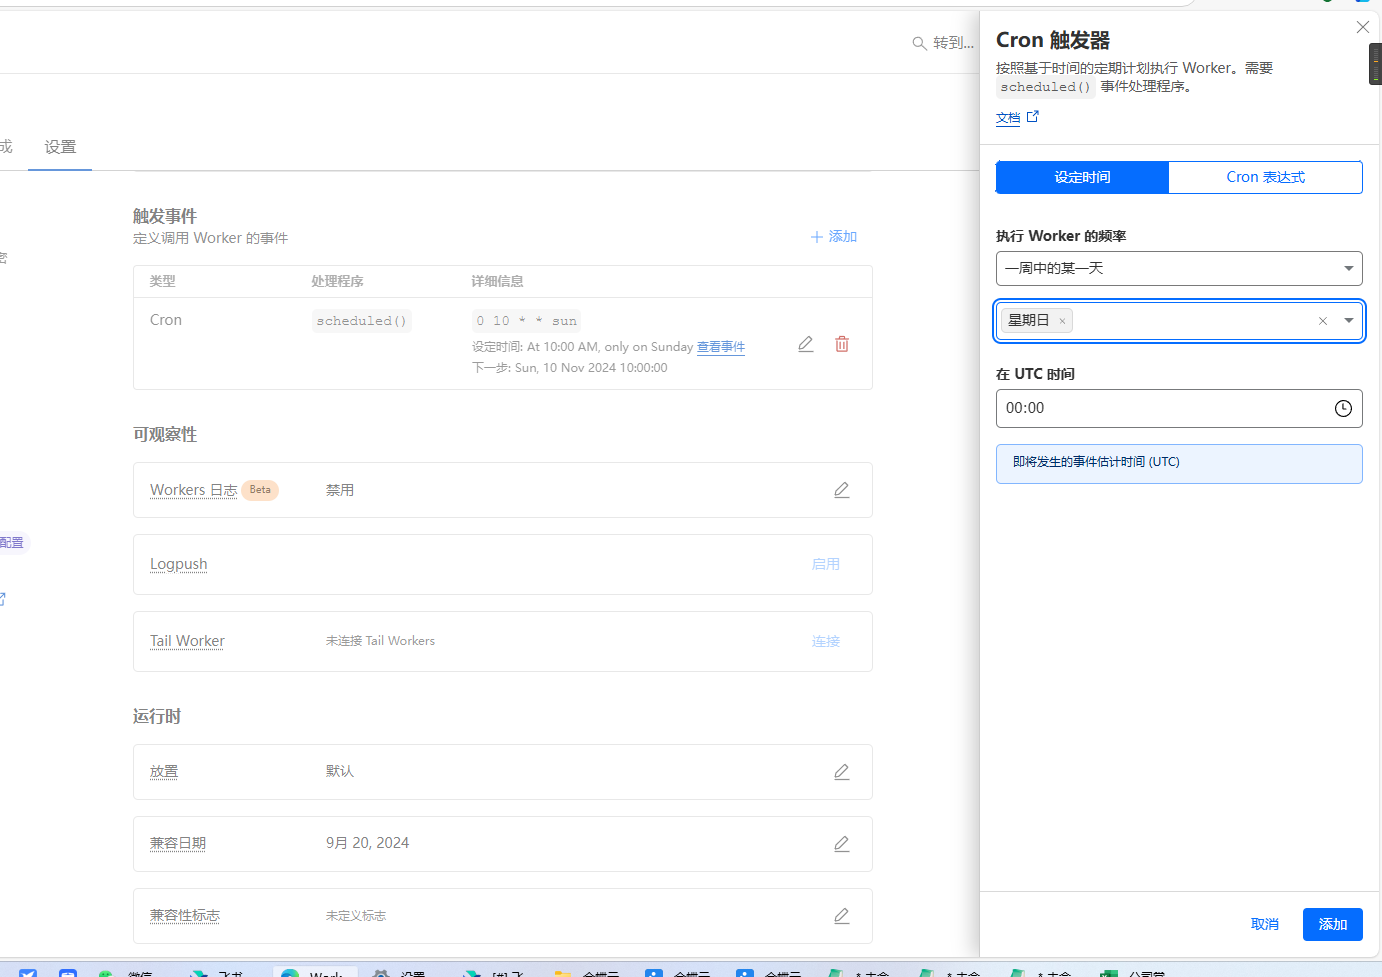The height and width of the screenshot is (977, 1382).
Task: Click the 查看事件 link
Action: [721, 347]
